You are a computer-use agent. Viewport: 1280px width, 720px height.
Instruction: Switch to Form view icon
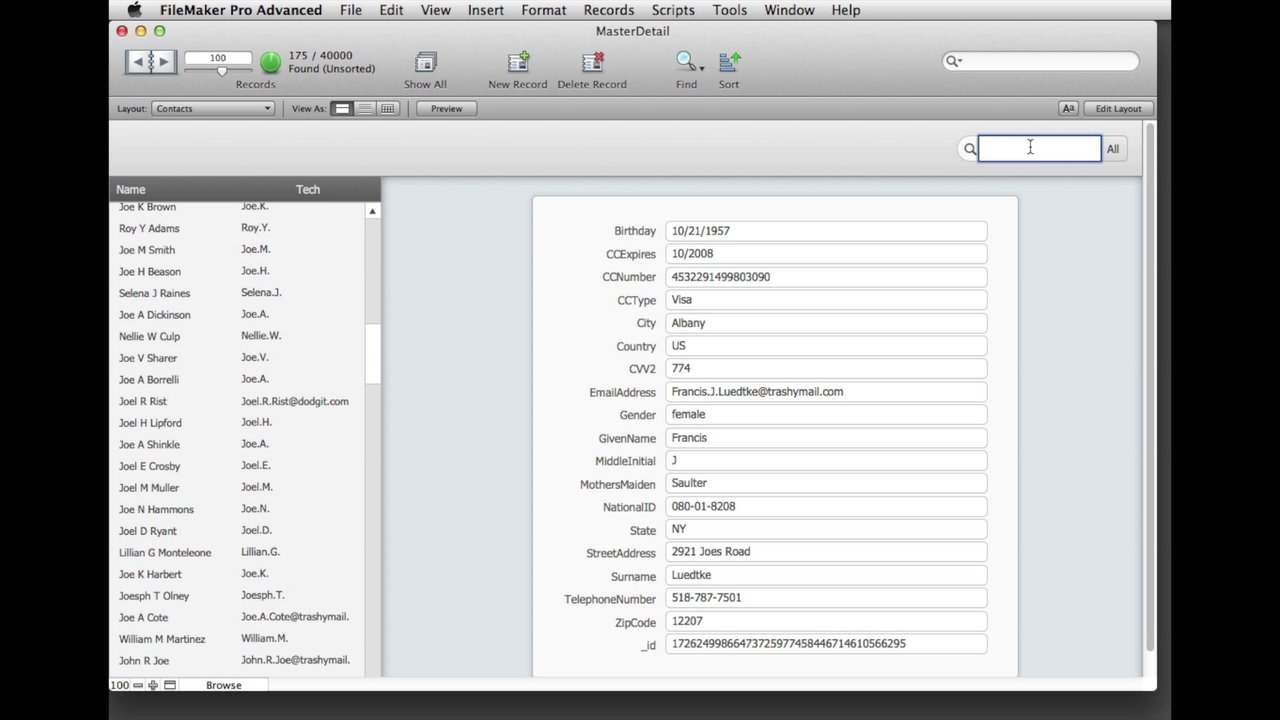click(x=342, y=108)
